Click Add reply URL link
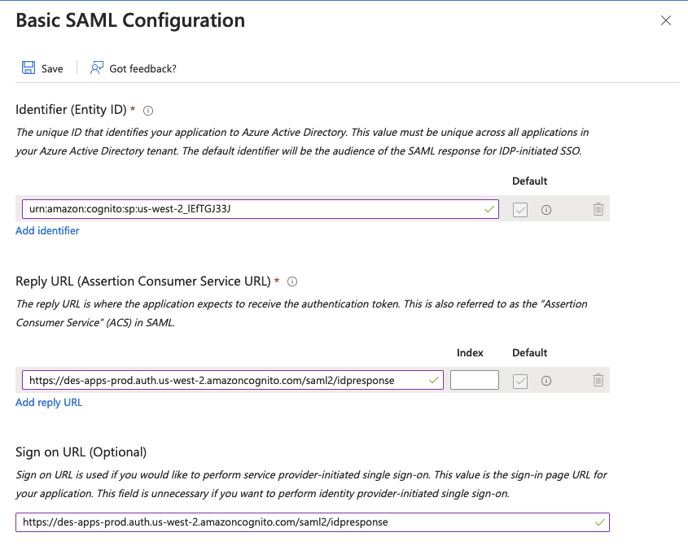688x550 pixels. point(49,402)
